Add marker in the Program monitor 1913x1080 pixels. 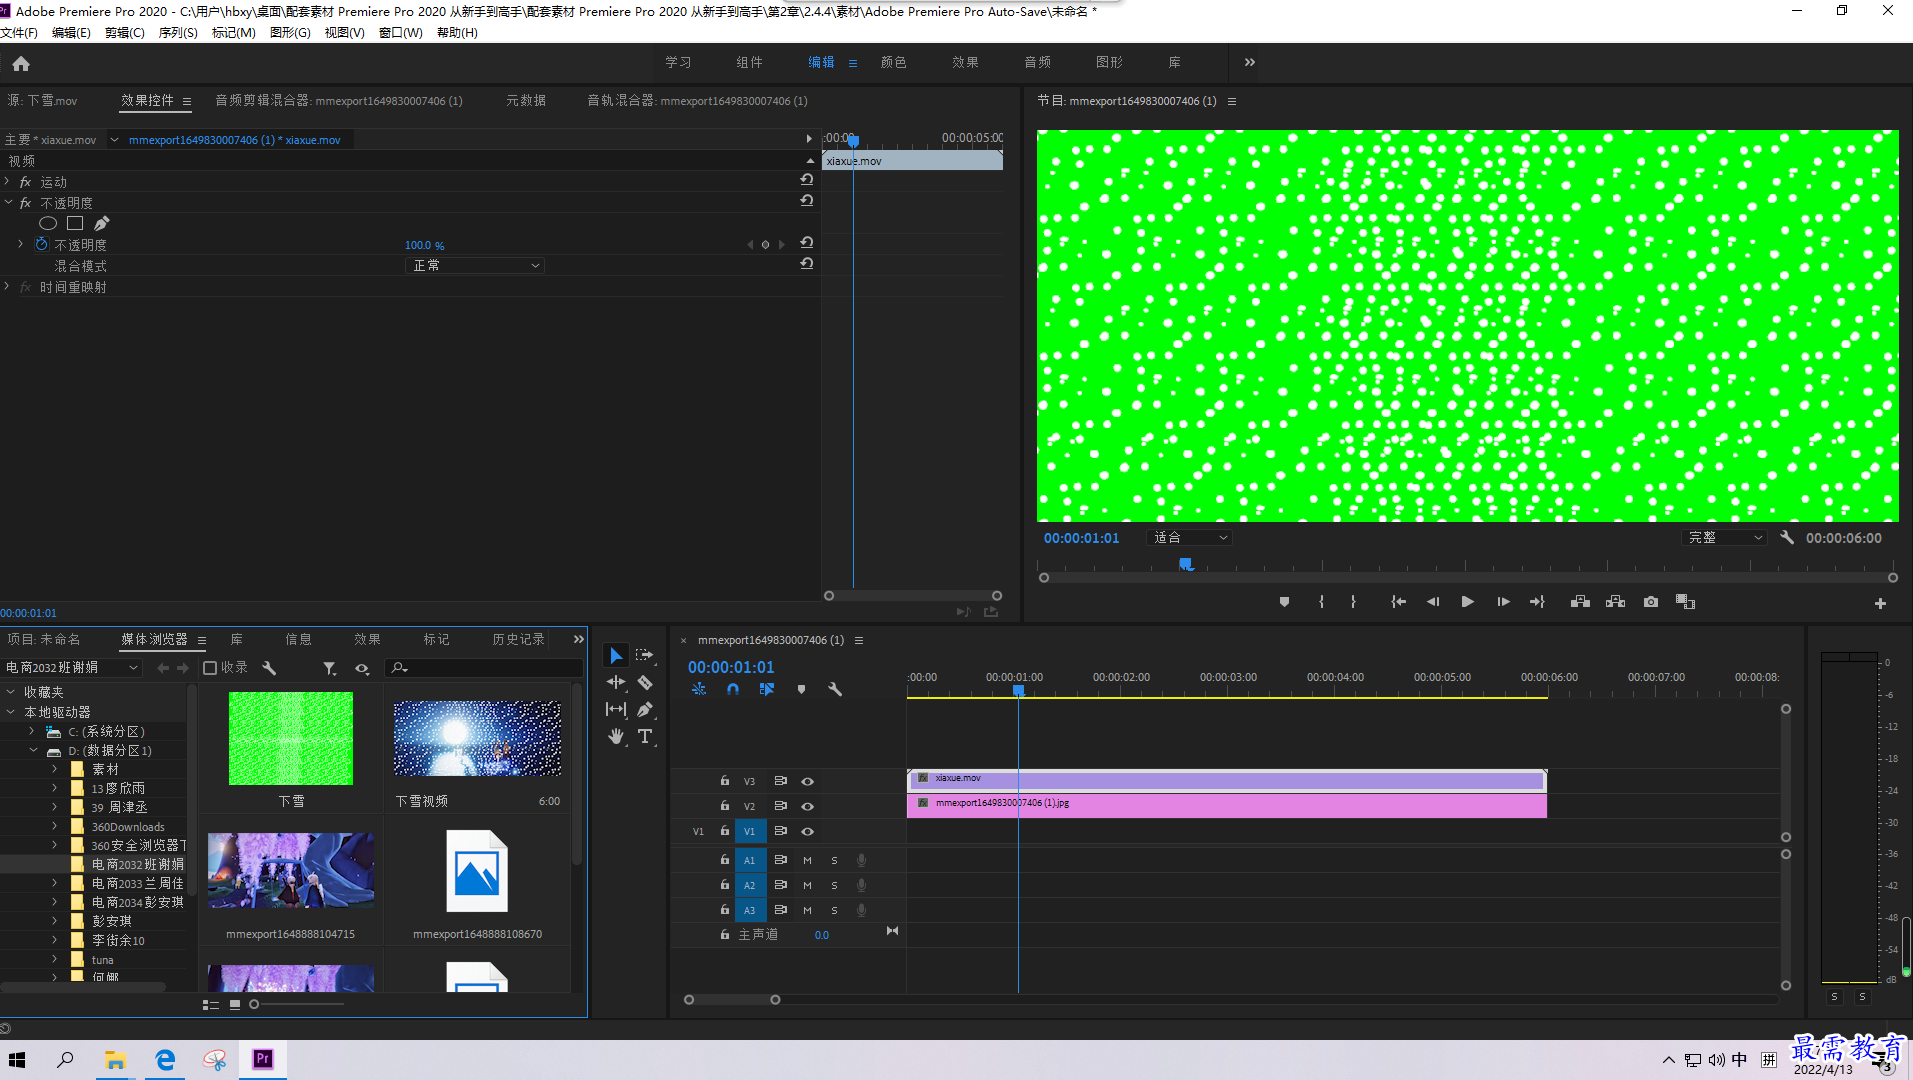click(x=1284, y=602)
